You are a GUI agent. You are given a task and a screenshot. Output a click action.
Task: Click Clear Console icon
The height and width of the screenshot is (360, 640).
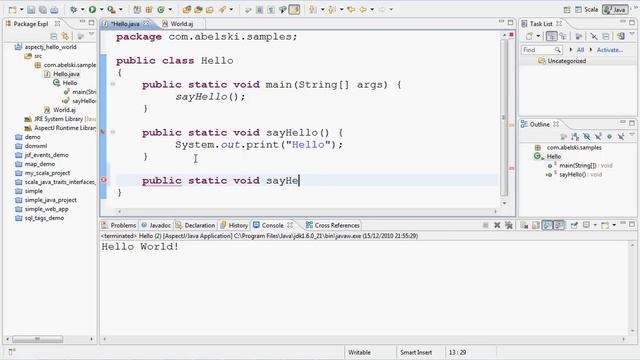(524, 225)
